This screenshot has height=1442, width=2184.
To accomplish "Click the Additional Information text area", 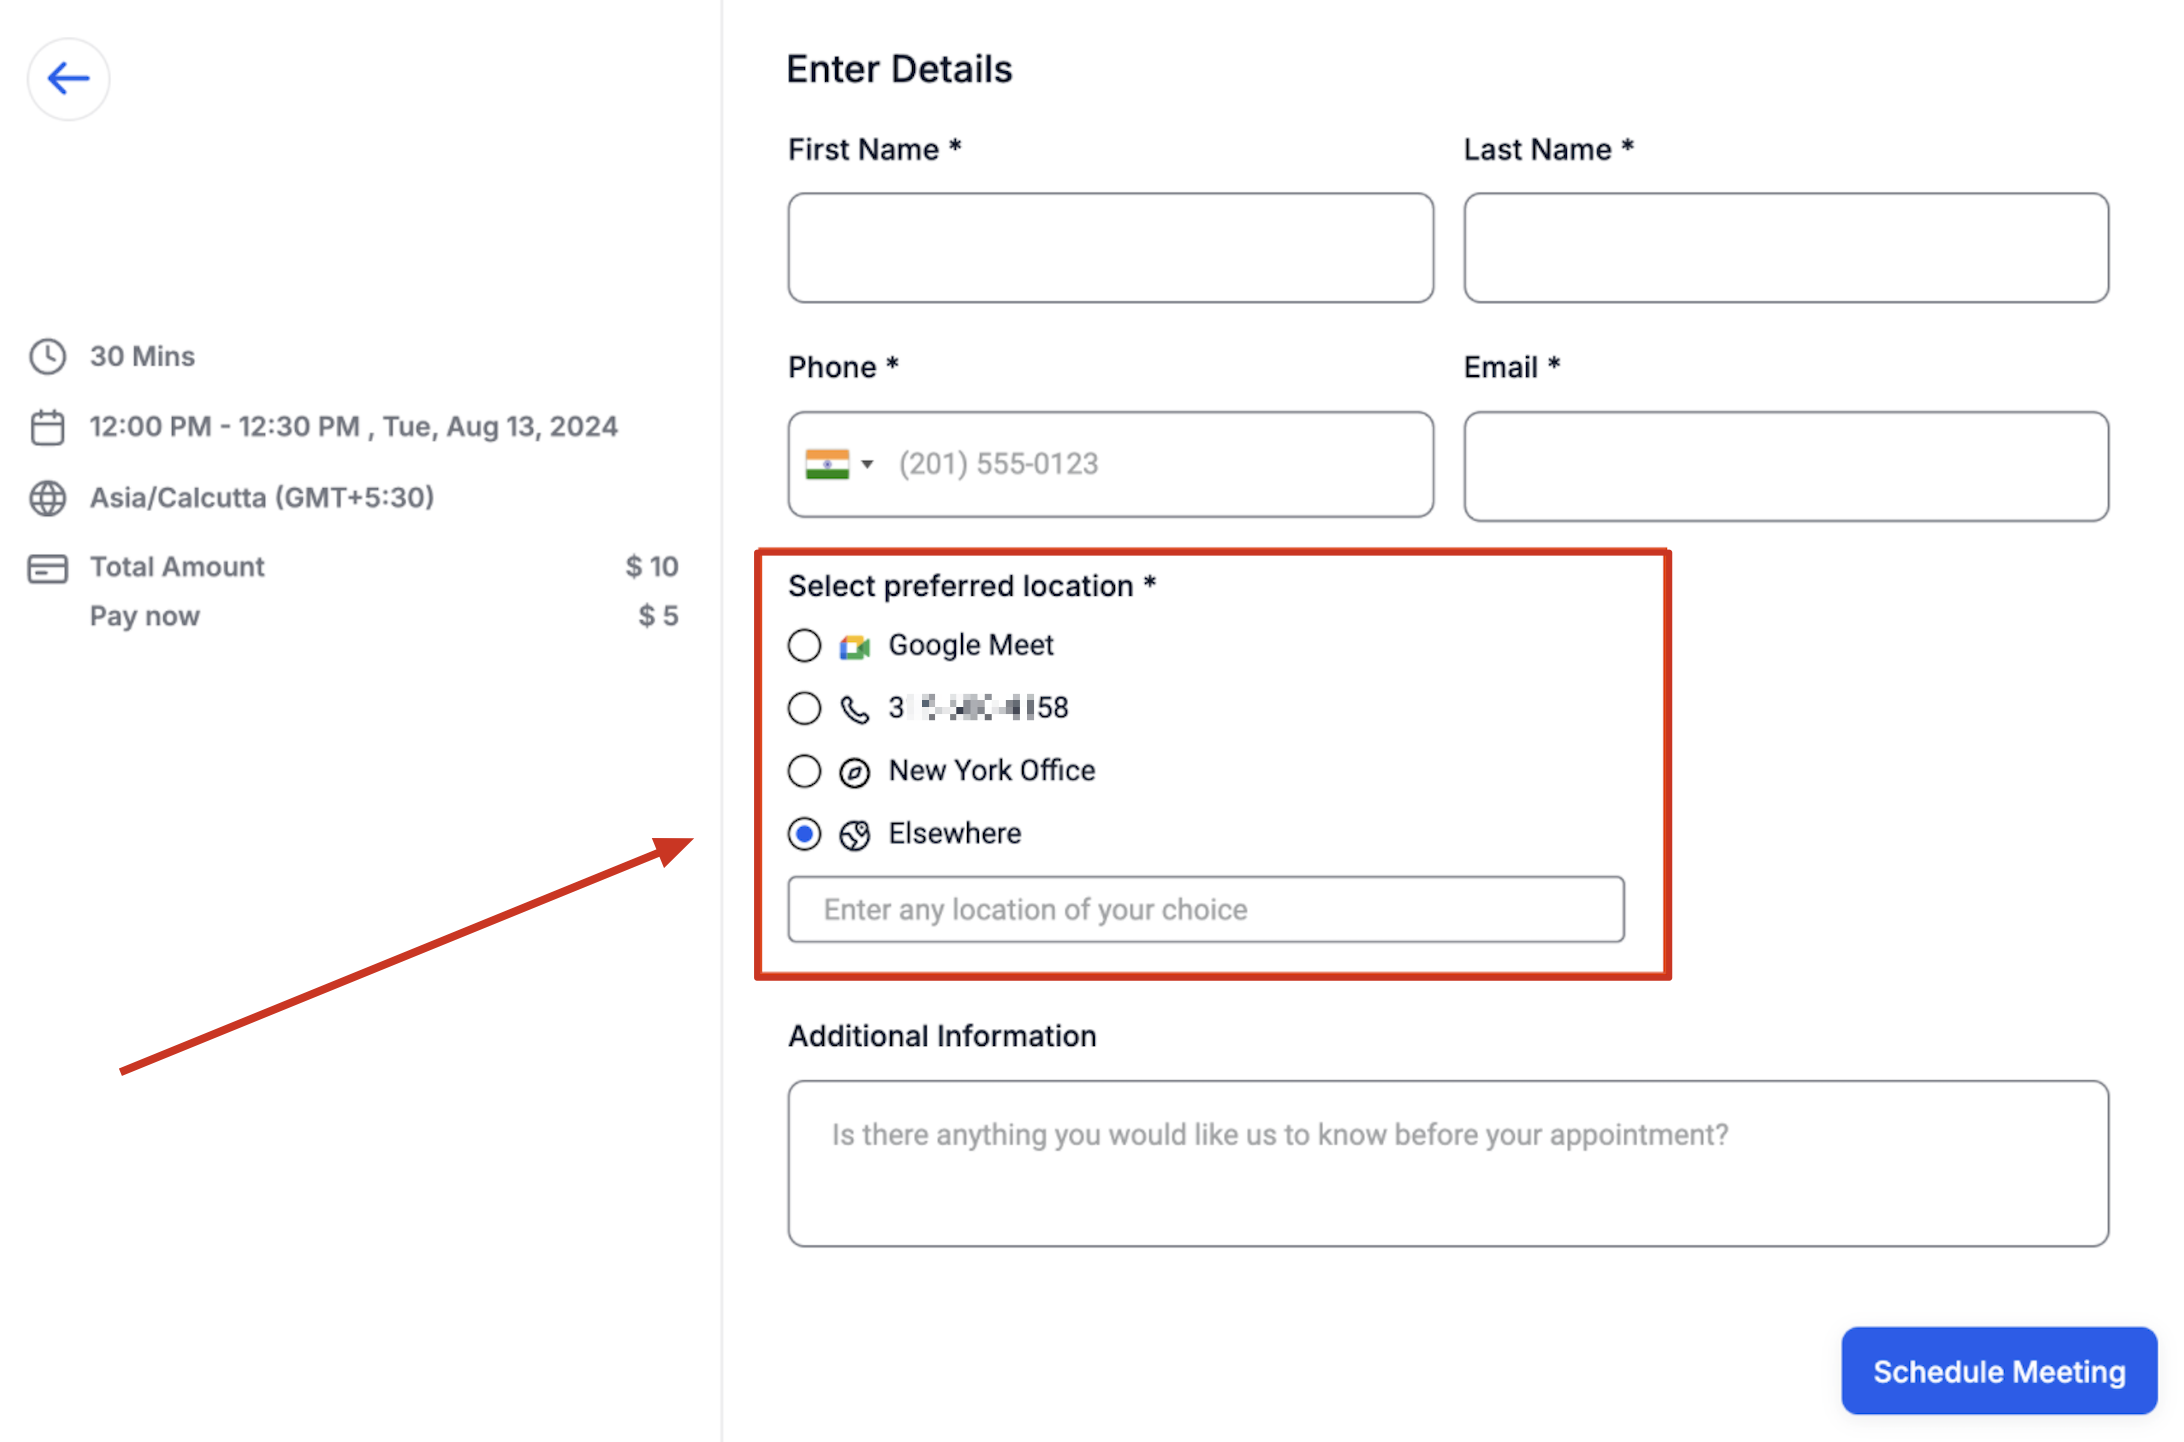I will pos(1448,1163).
